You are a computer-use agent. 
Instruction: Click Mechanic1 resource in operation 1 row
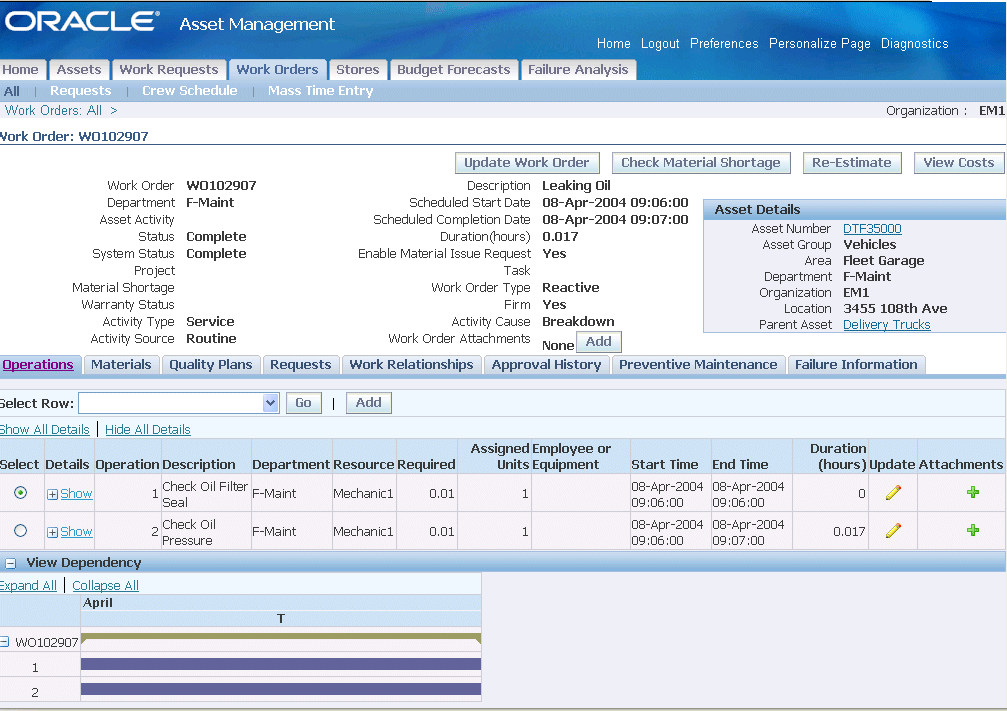pos(363,494)
